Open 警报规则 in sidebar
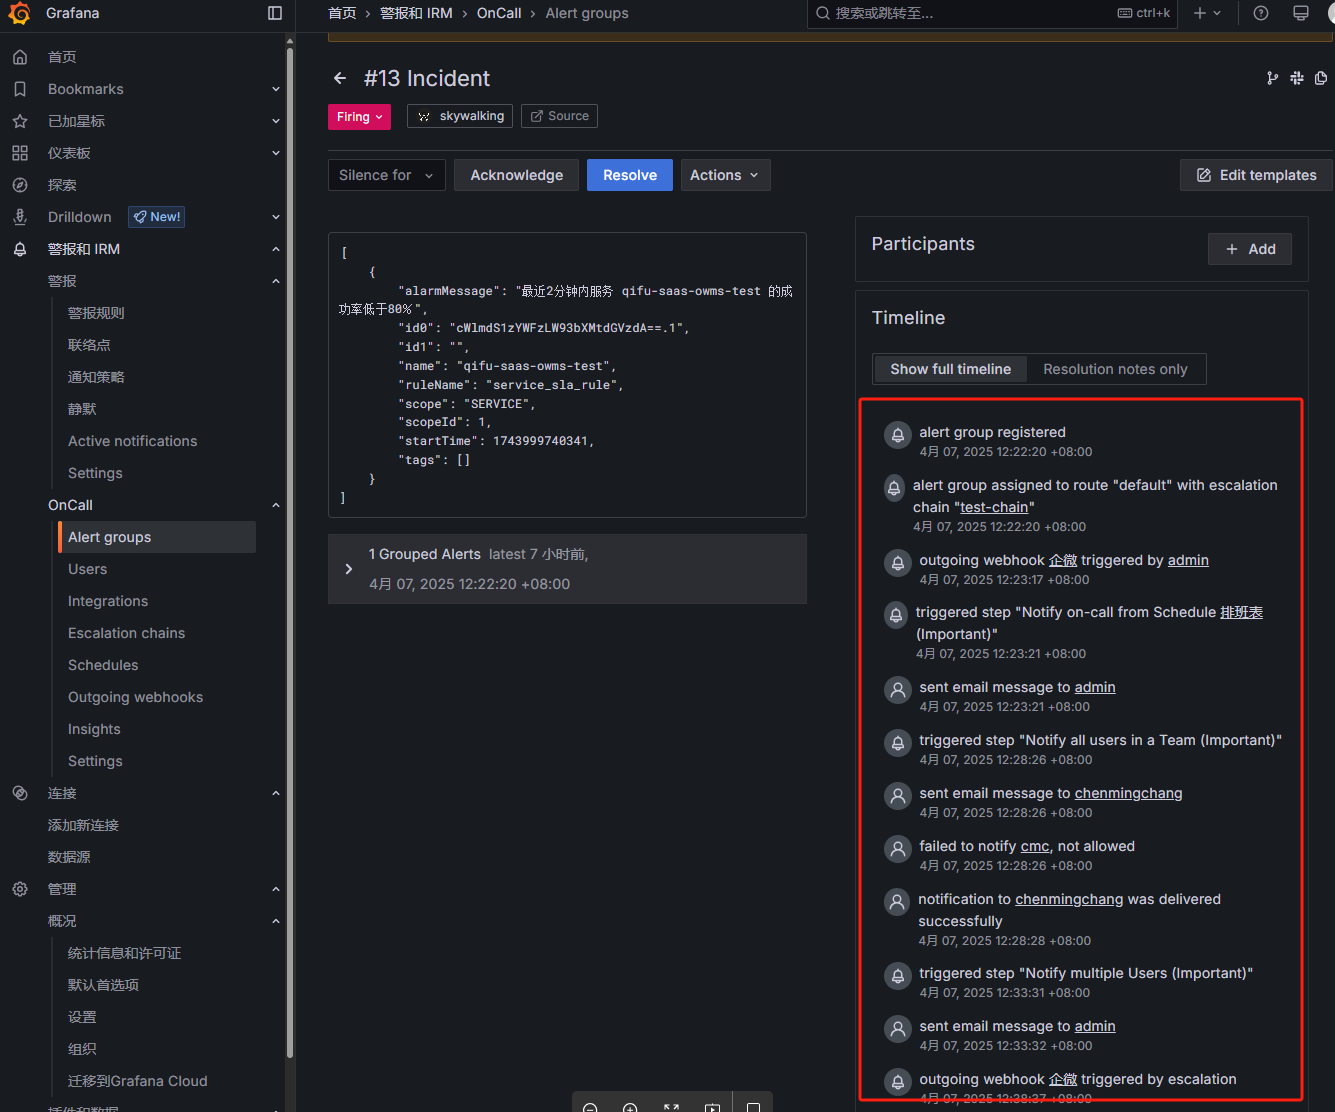The width and height of the screenshot is (1335, 1112). pyautogui.click(x=96, y=313)
